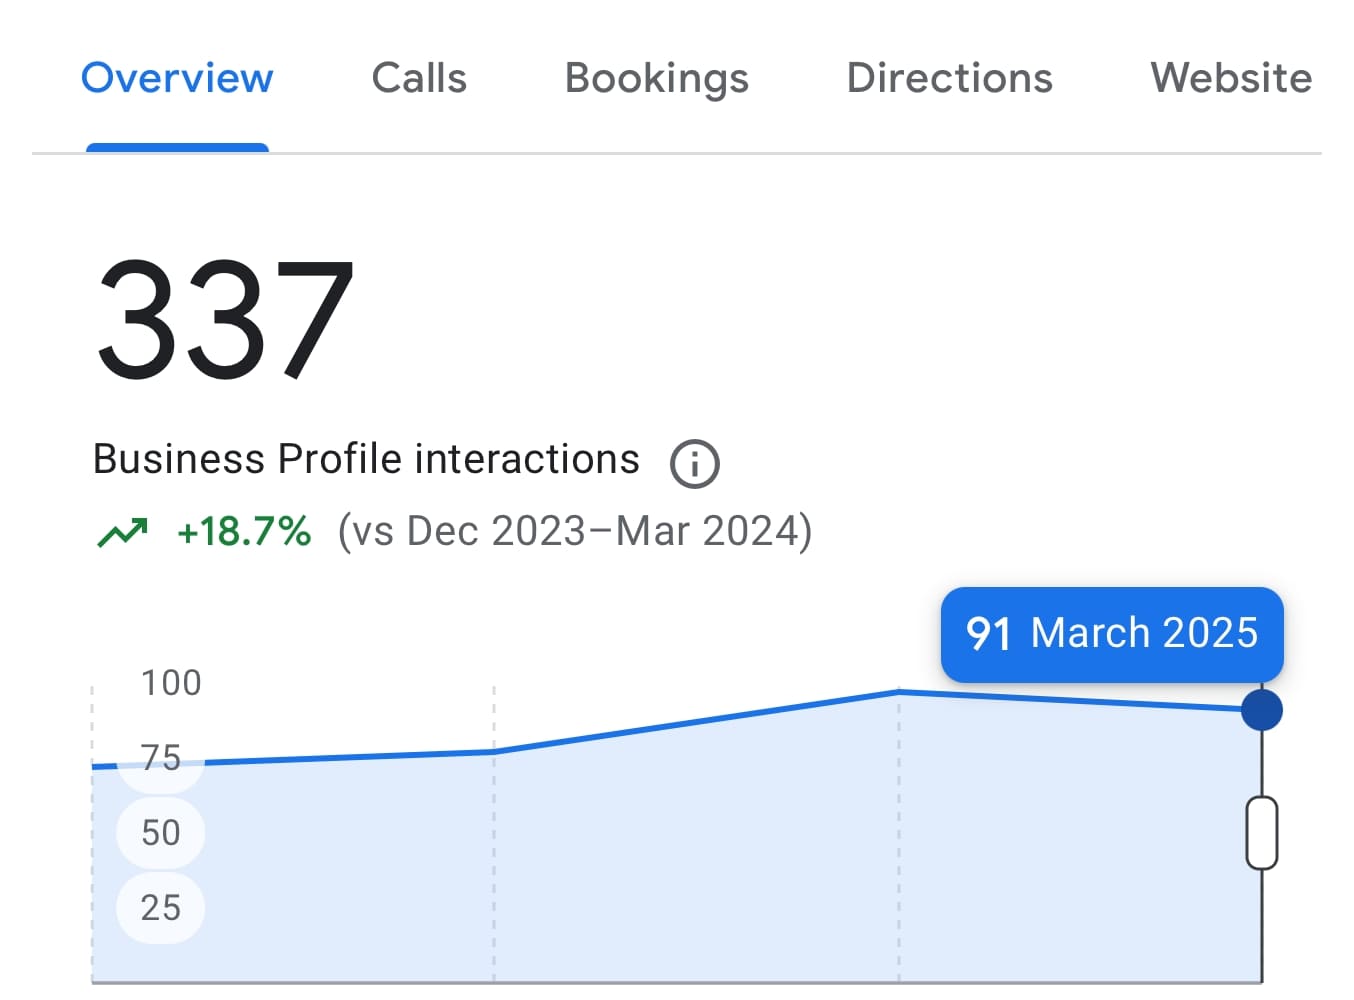This screenshot has height=1000, width=1354.
Task: Click the 50 y-axis label bubble
Action: coord(161,833)
